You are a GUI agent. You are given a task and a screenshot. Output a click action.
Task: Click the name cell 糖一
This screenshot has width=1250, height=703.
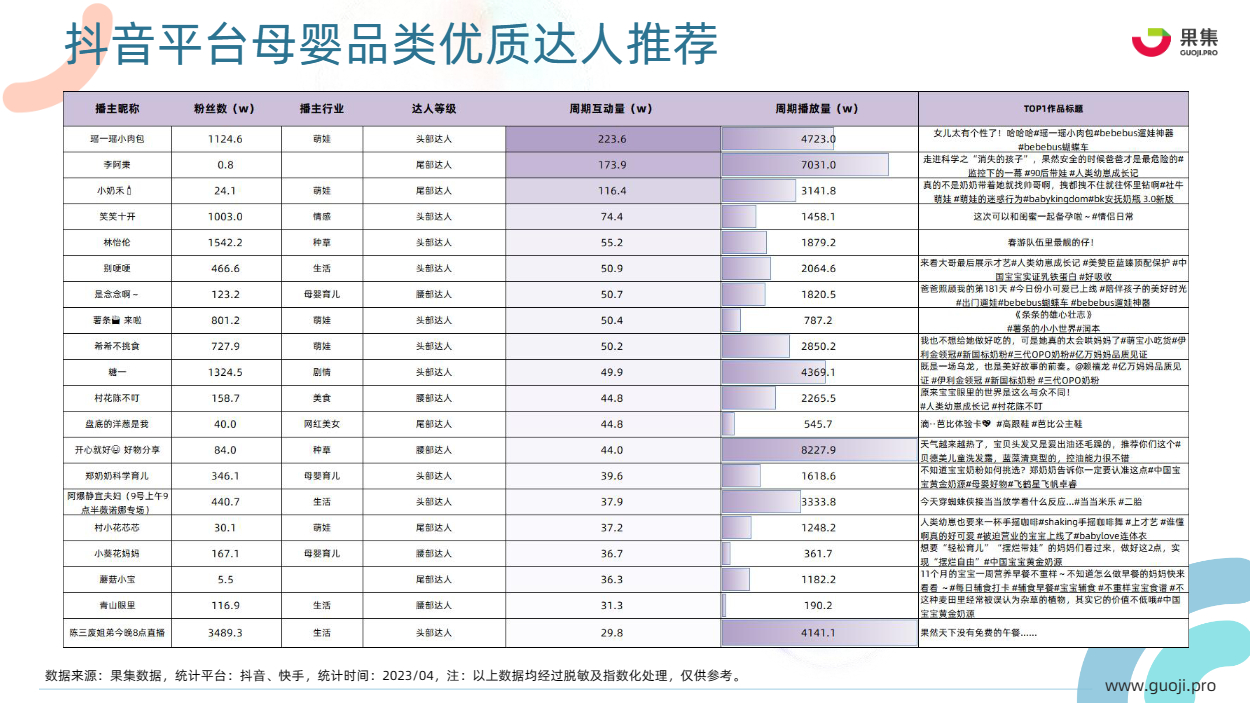click(x=117, y=373)
